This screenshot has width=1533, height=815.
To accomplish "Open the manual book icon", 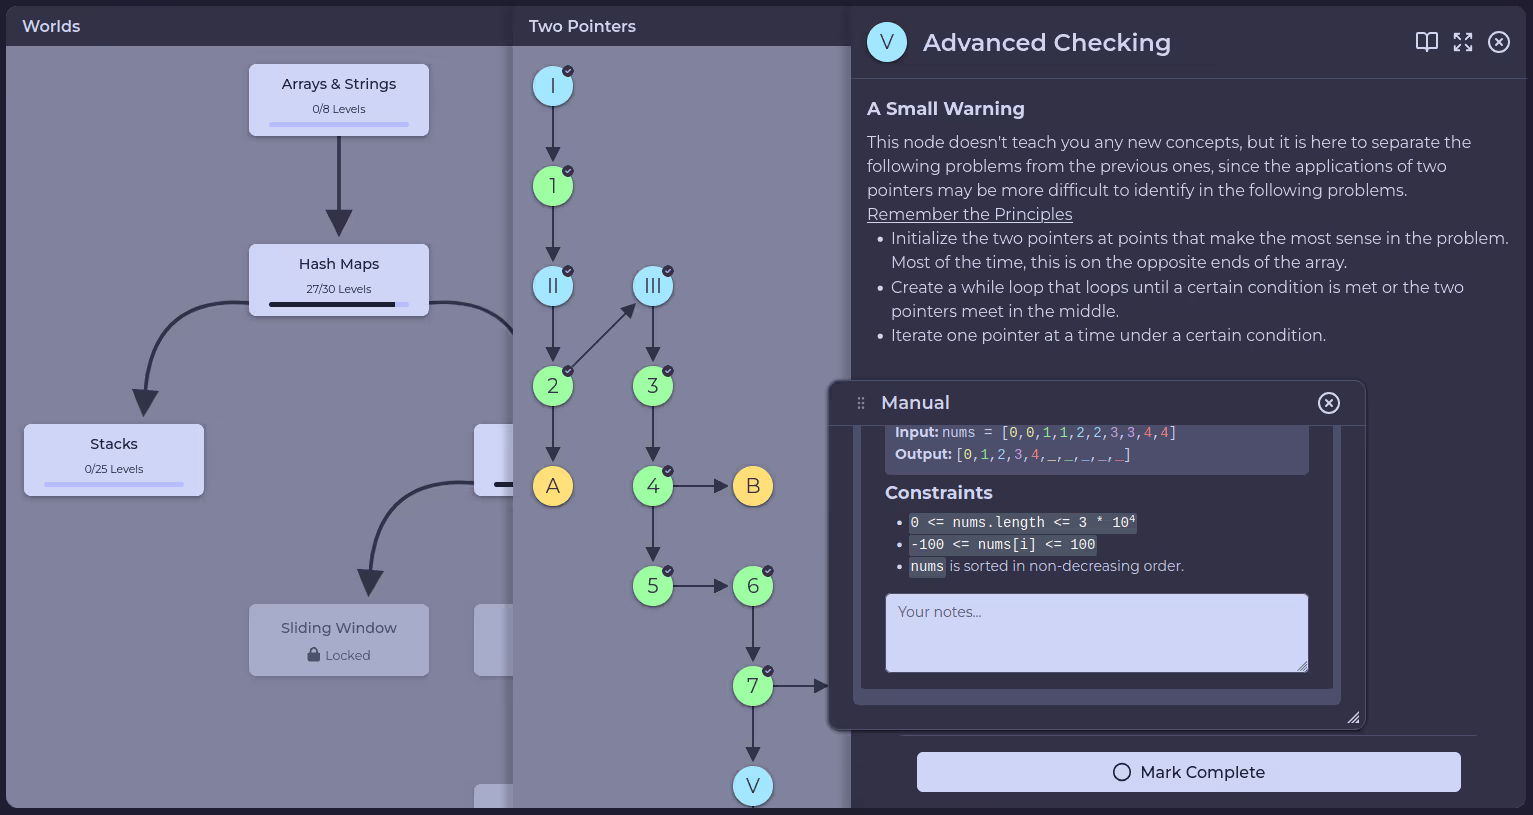I will (x=1426, y=42).
